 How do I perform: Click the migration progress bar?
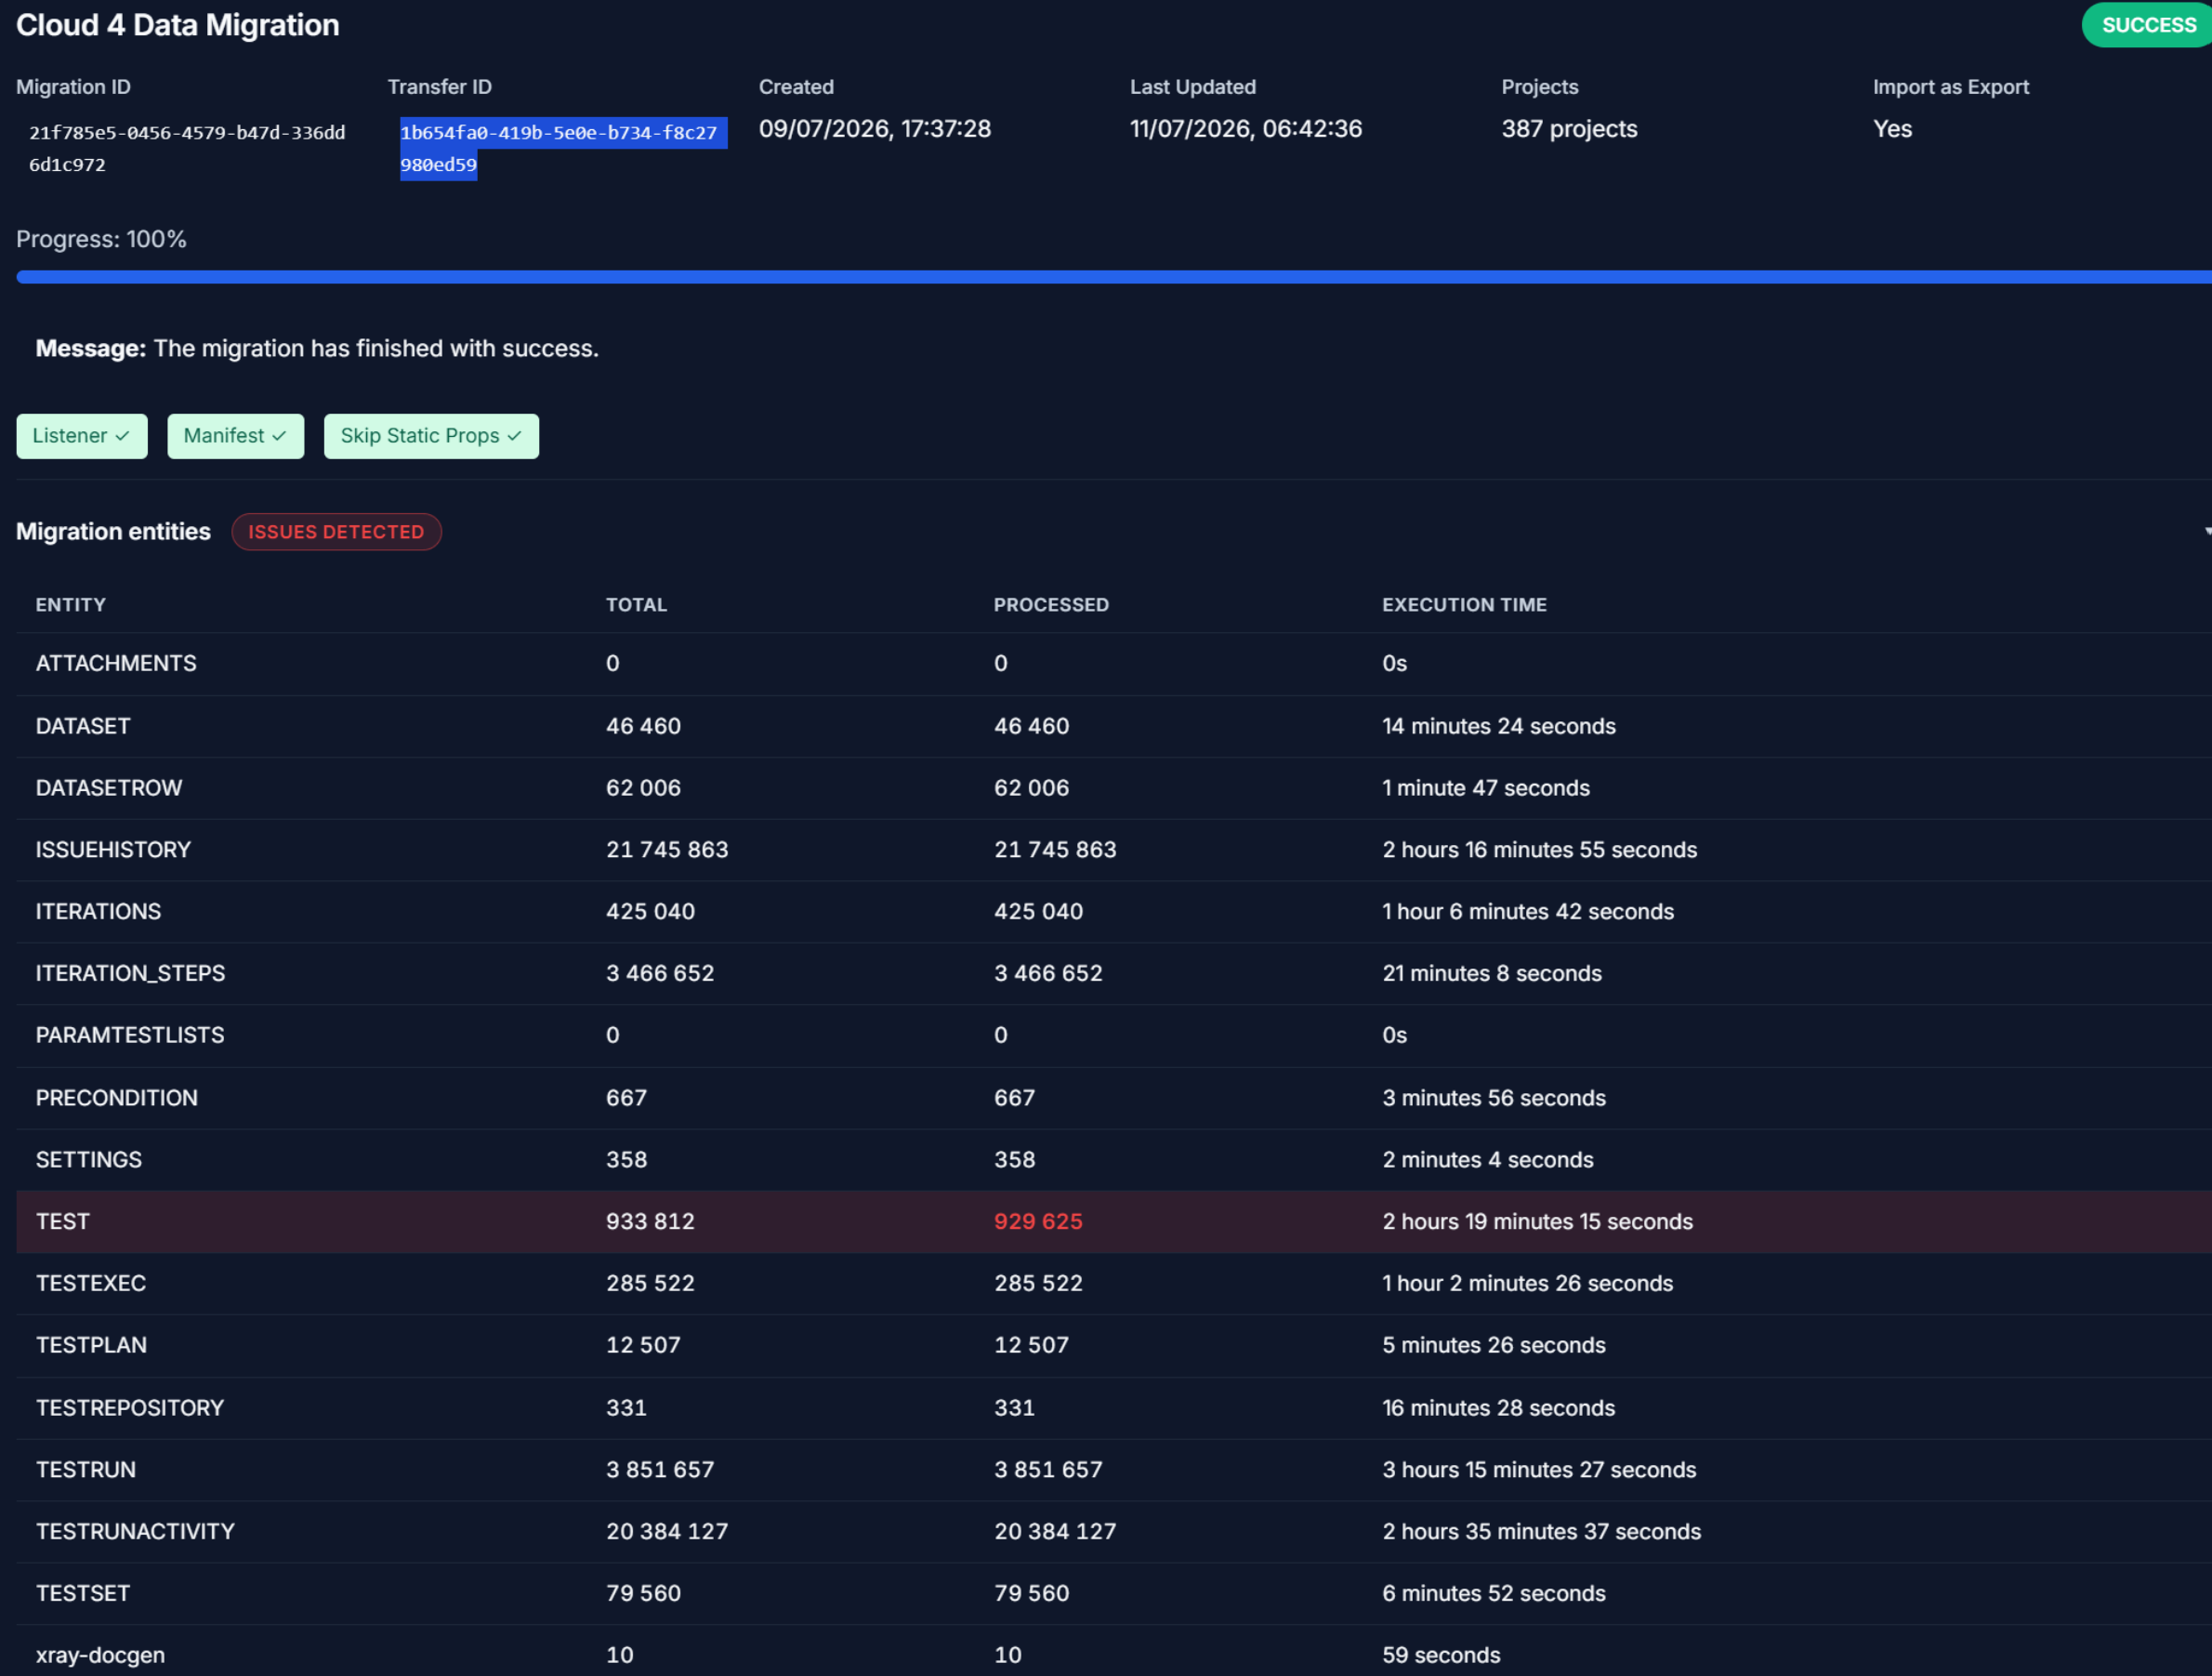point(1114,277)
